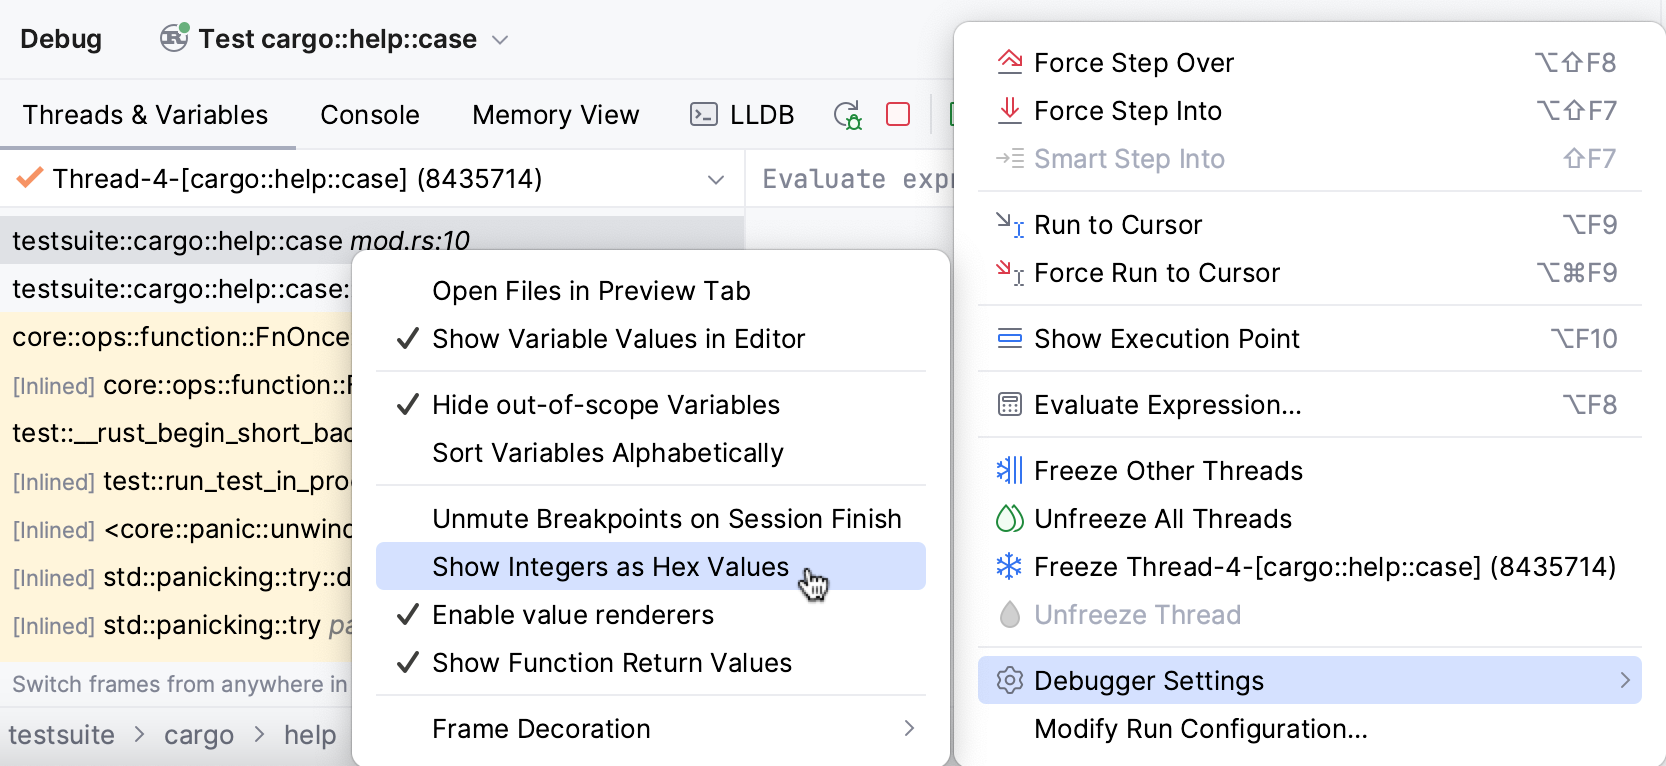Click the Force Step Into icon
Viewport: 1666px width, 766px height.
(1010, 110)
